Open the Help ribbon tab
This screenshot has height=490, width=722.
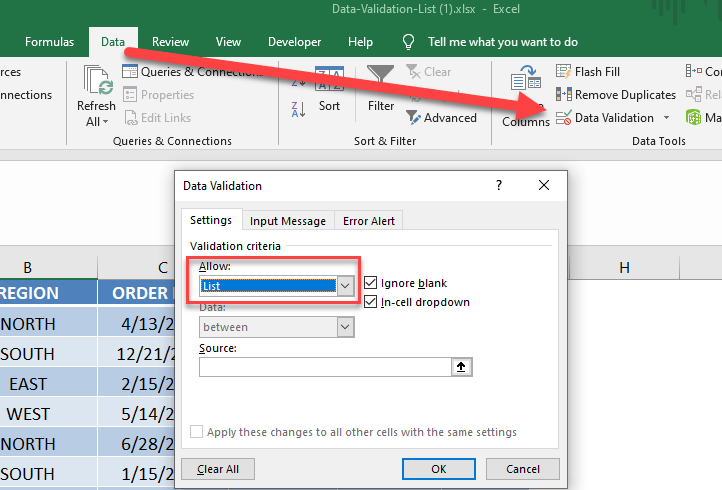point(360,42)
